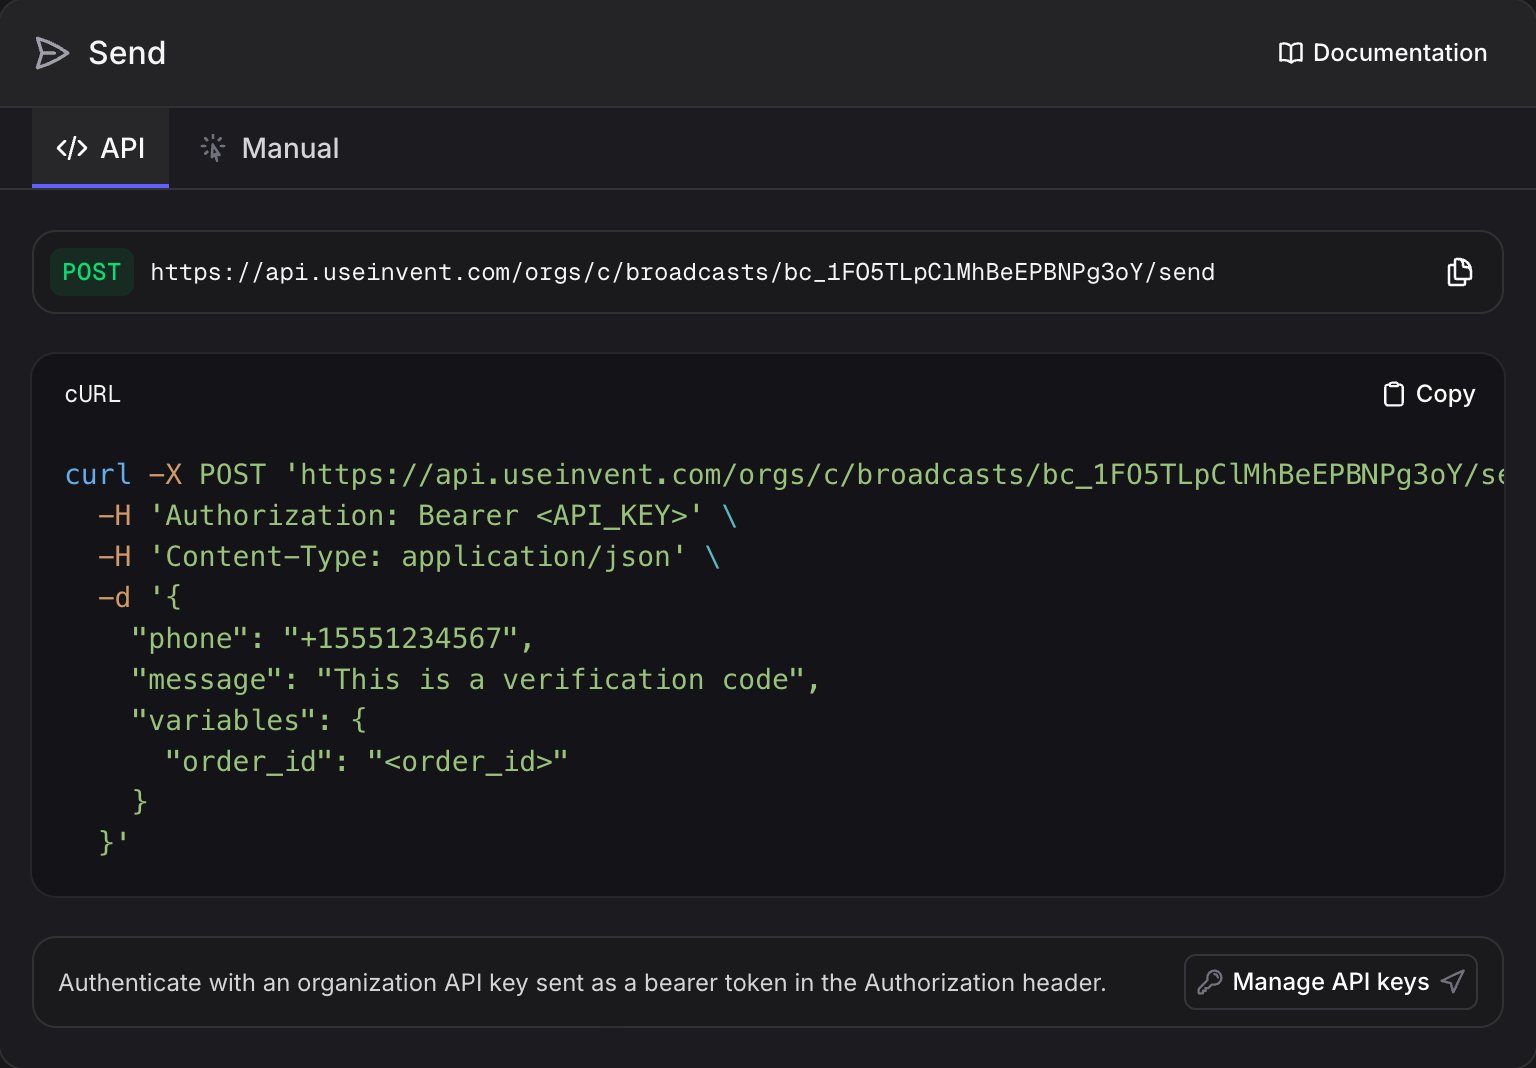The width and height of the screenshot is (1536, 1068).
Task: Click the "order_id" variable line
Action: (x=366, y=761)
